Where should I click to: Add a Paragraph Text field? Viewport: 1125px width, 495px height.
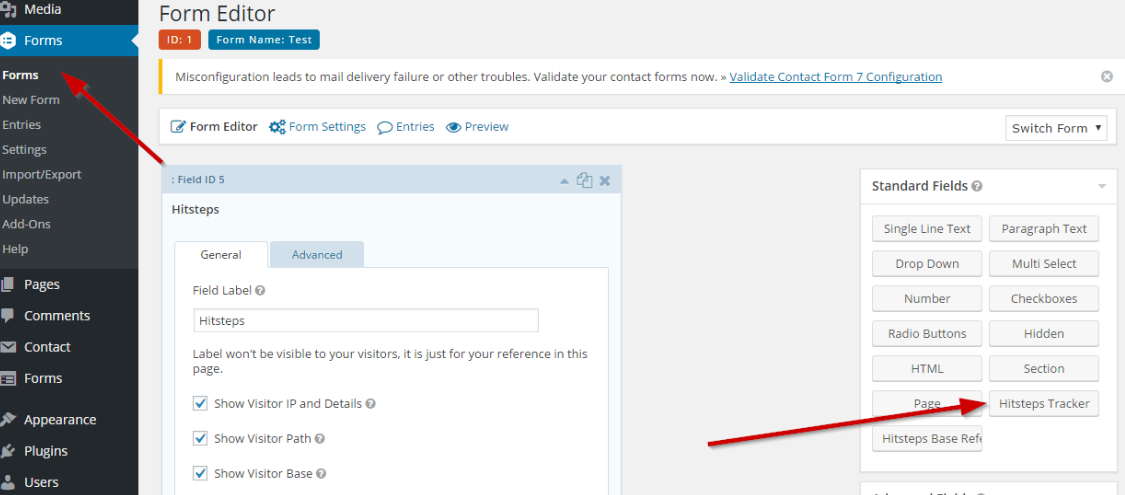click(1044, 229)
